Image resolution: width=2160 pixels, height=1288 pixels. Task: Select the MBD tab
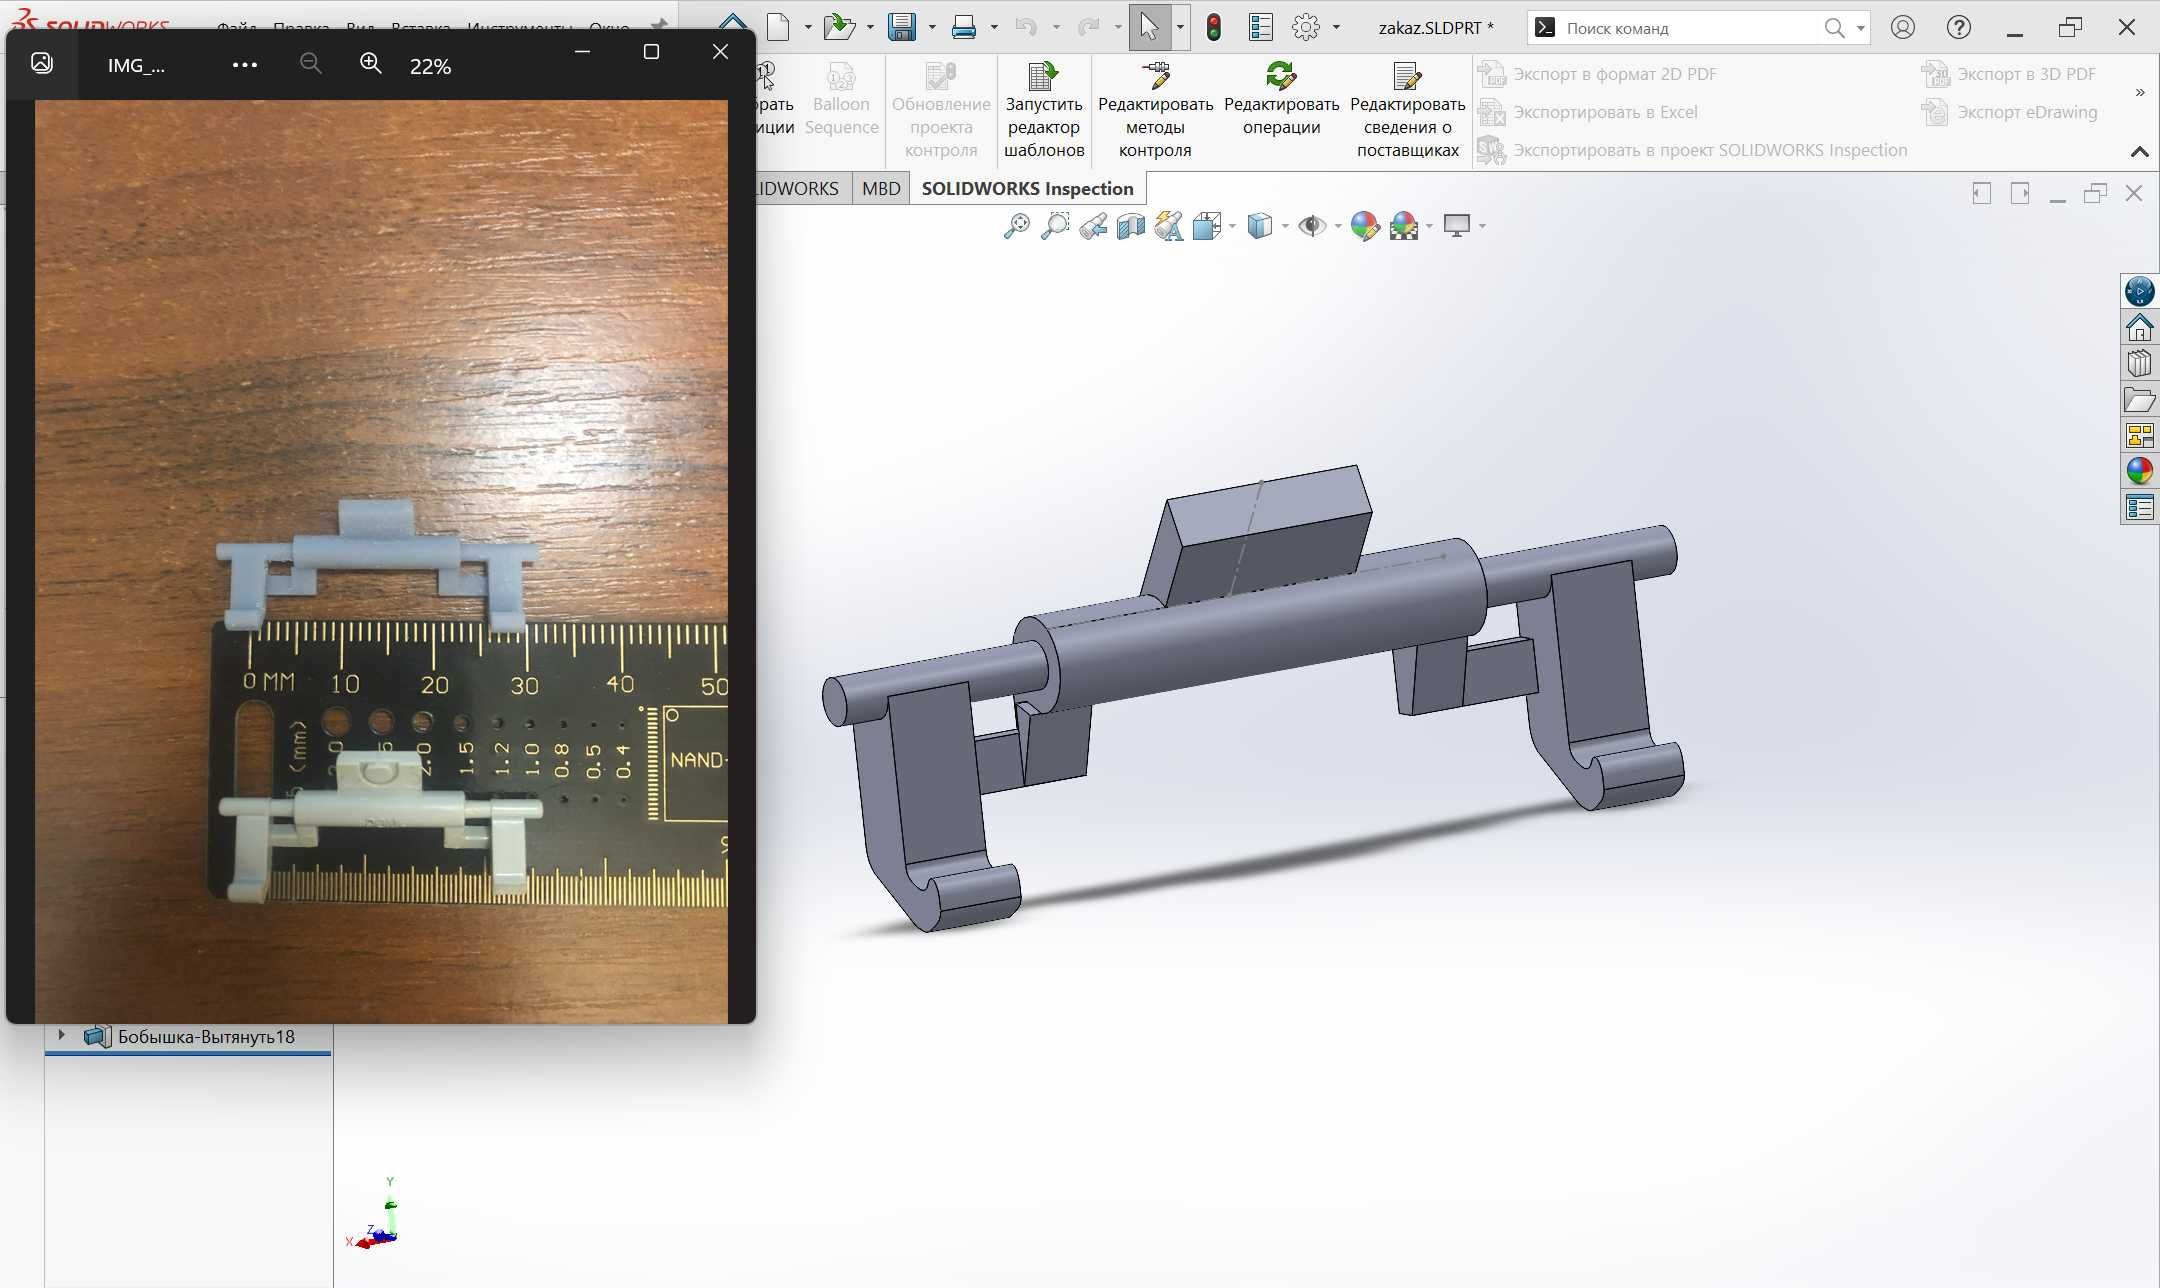pos(881,187)
